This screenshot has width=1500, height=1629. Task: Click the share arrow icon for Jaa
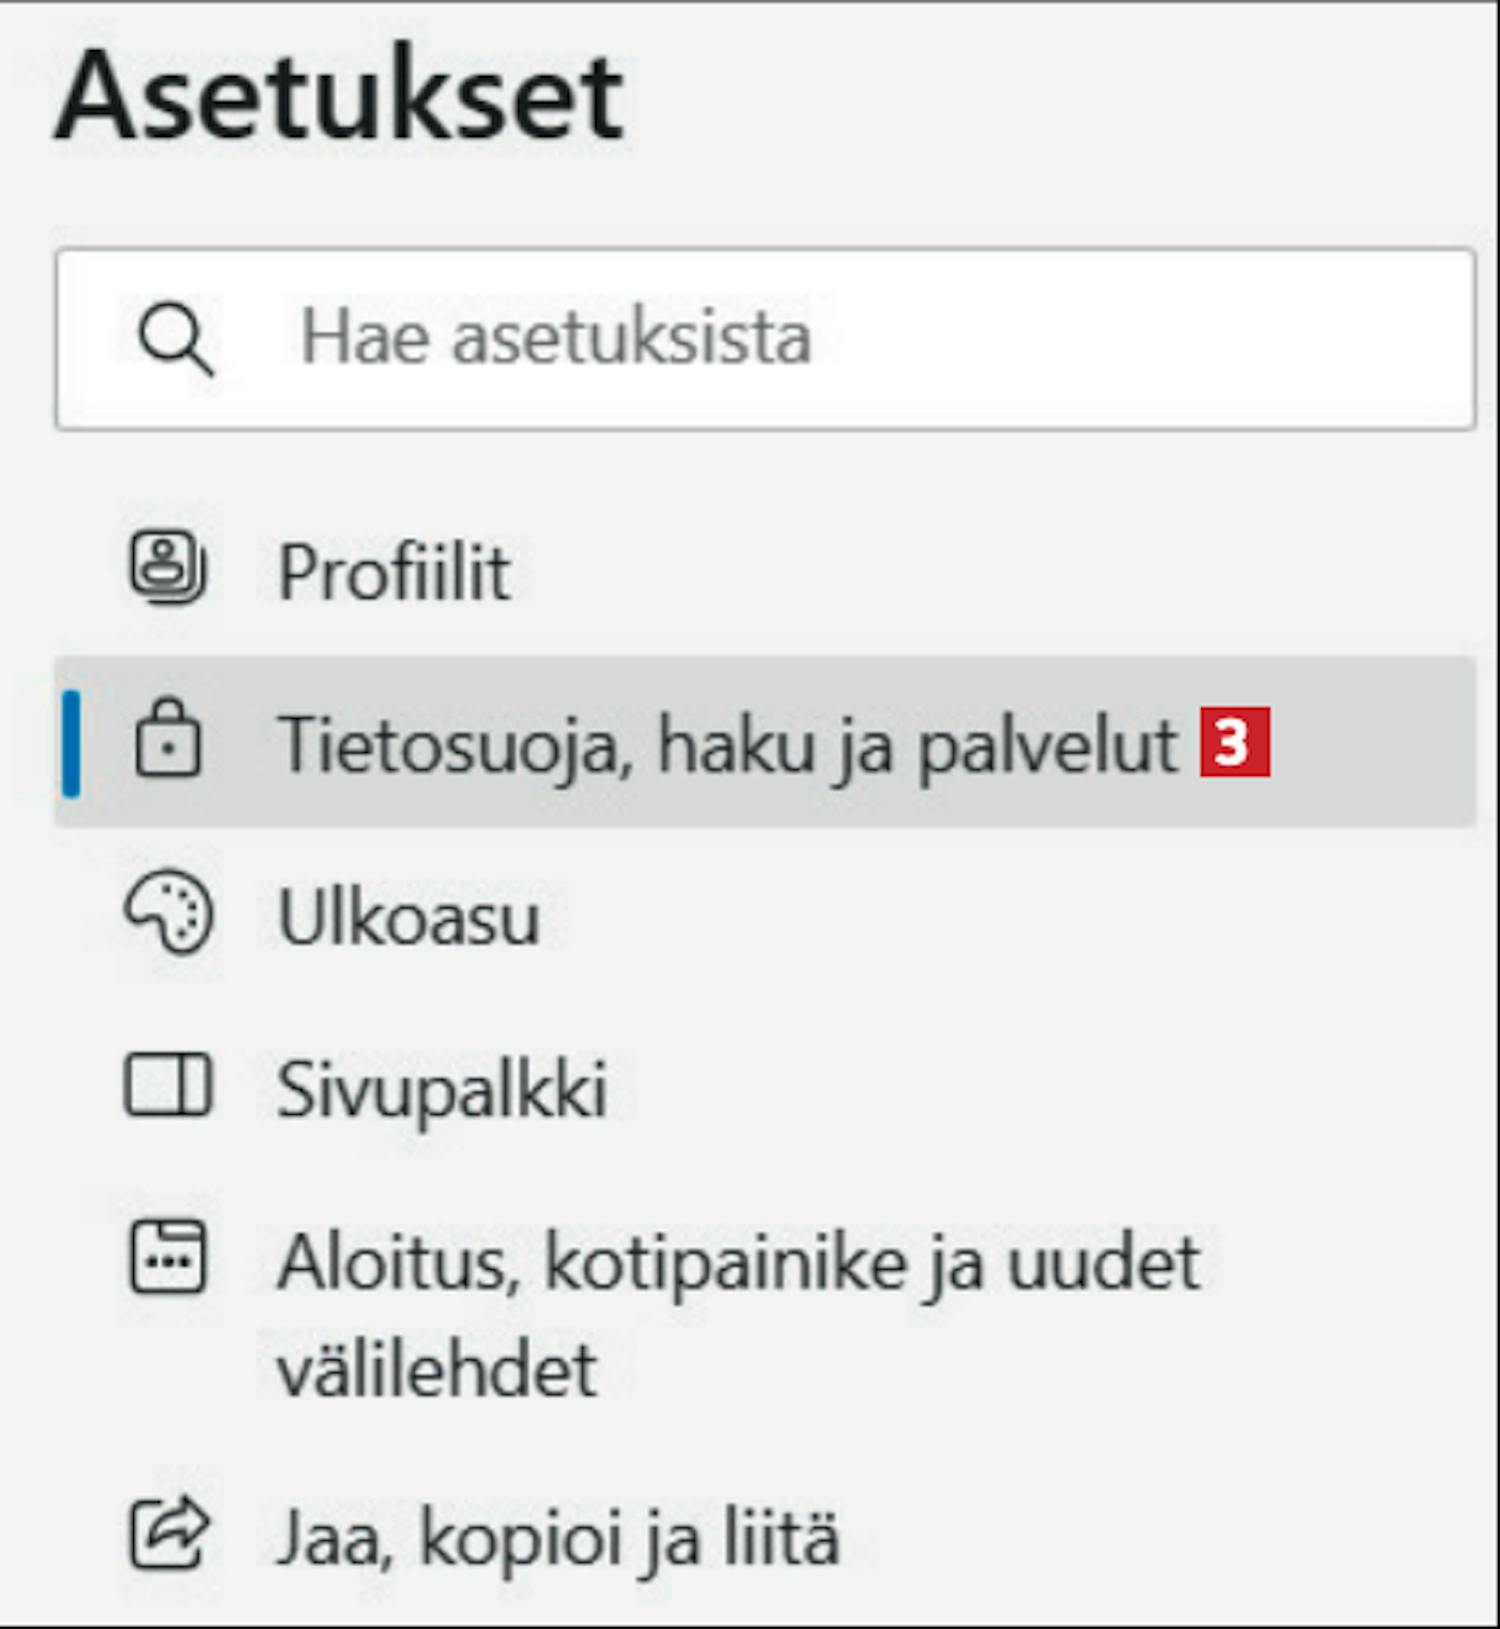pos(167,1533)
